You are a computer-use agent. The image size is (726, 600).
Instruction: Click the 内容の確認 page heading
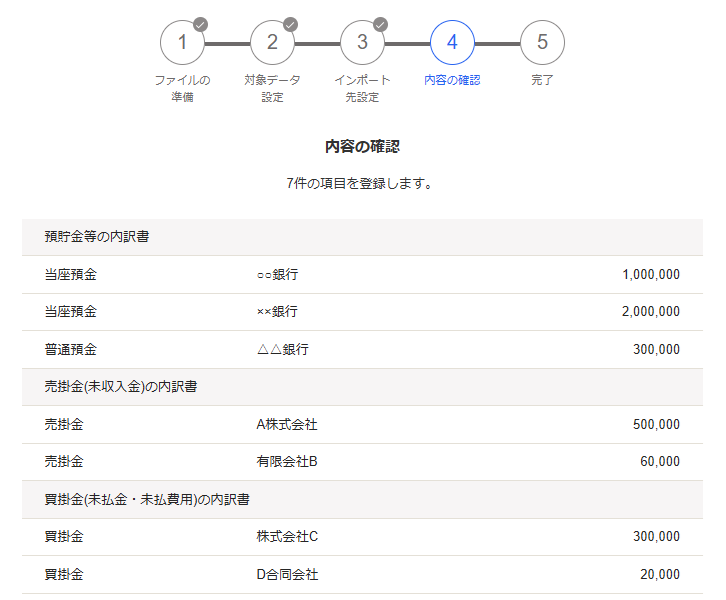click(362, 146)
